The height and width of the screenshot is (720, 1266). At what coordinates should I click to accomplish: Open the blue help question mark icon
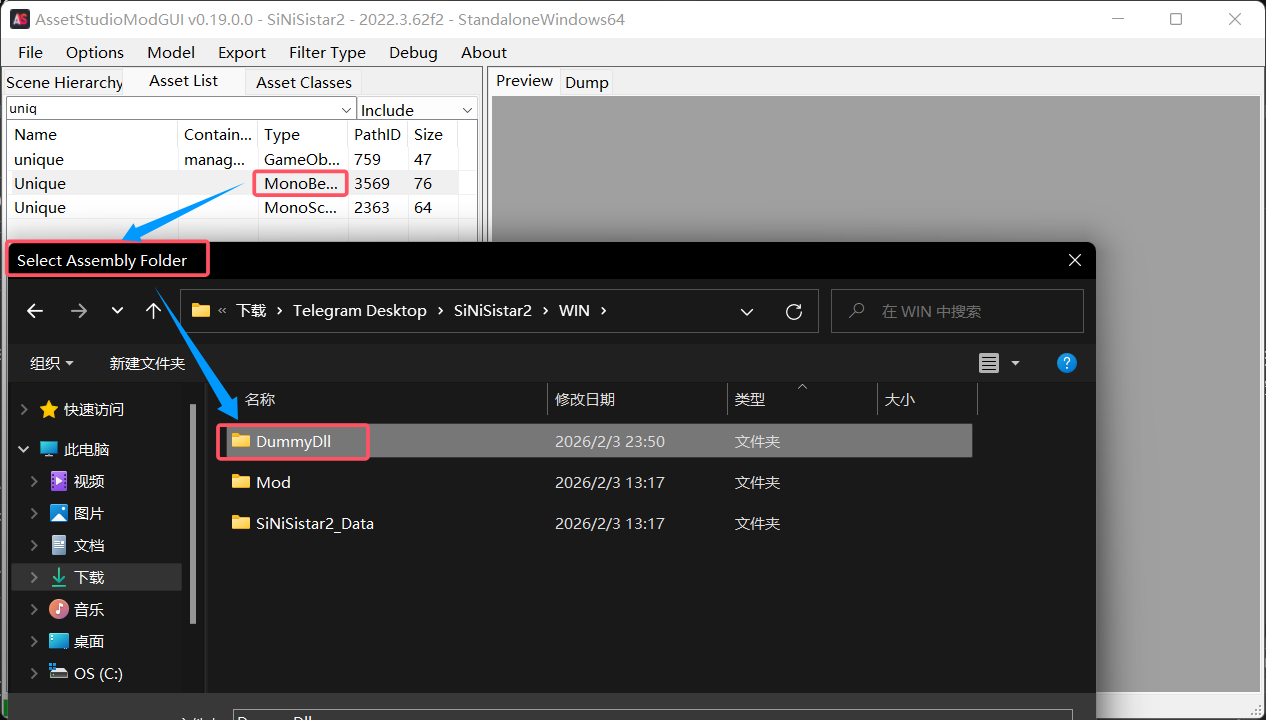pos(1067,363)
